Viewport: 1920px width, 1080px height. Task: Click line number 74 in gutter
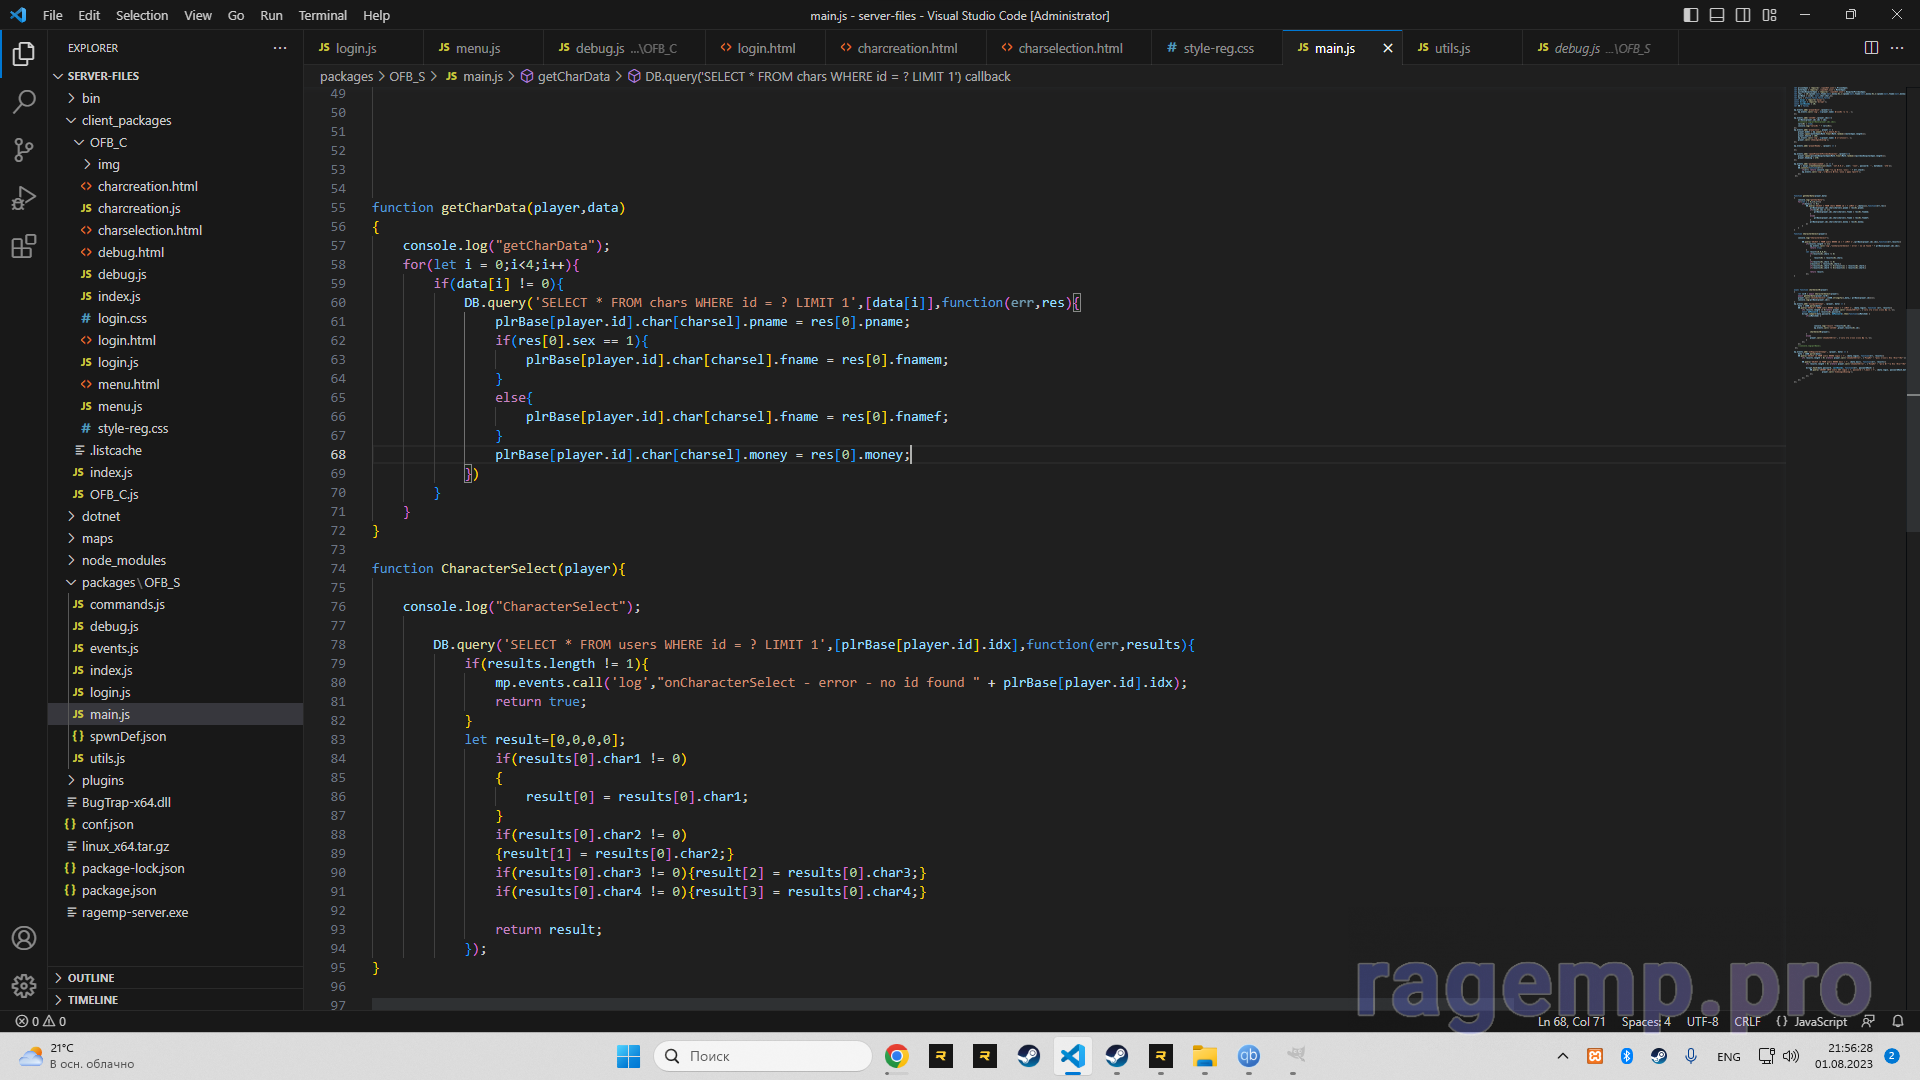338,568
